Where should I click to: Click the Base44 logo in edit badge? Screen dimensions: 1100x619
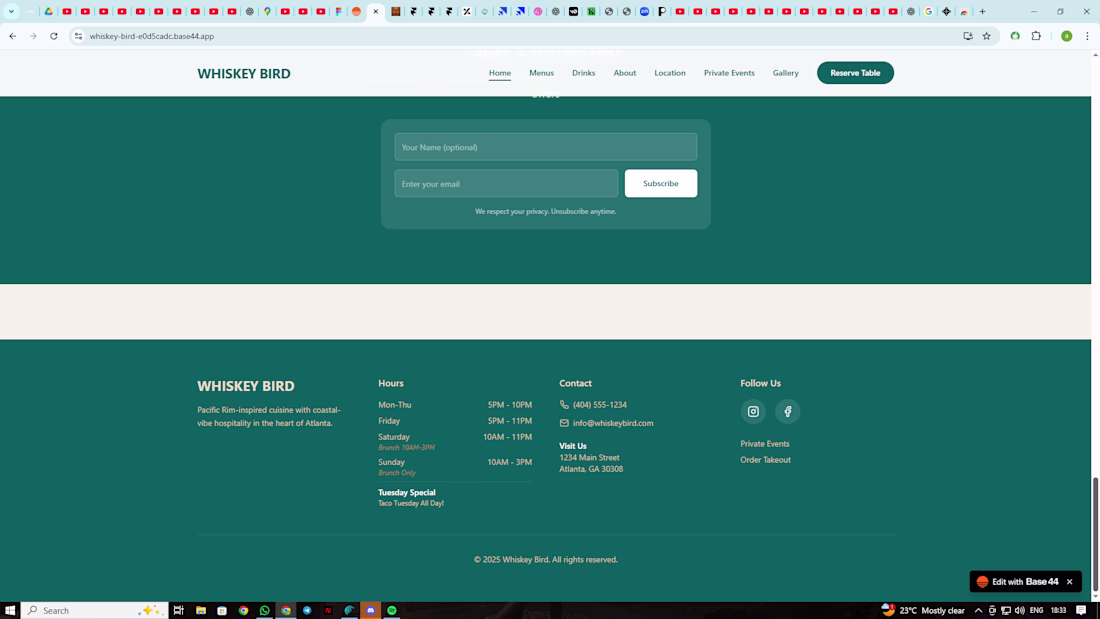[982, 582]
